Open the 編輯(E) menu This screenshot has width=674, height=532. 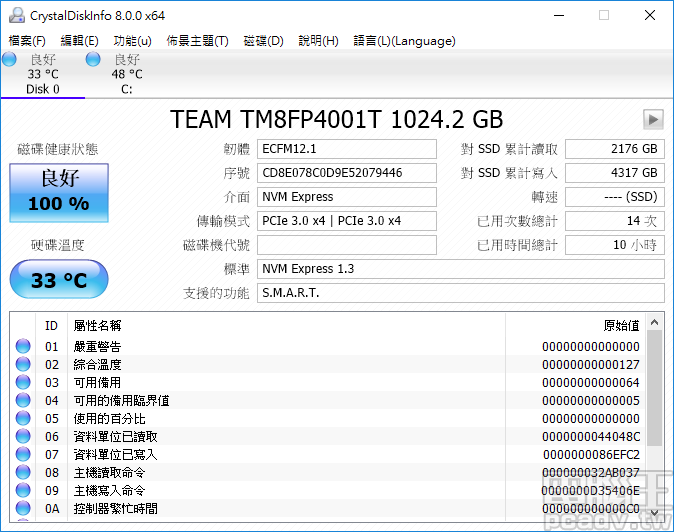[80, 41]
